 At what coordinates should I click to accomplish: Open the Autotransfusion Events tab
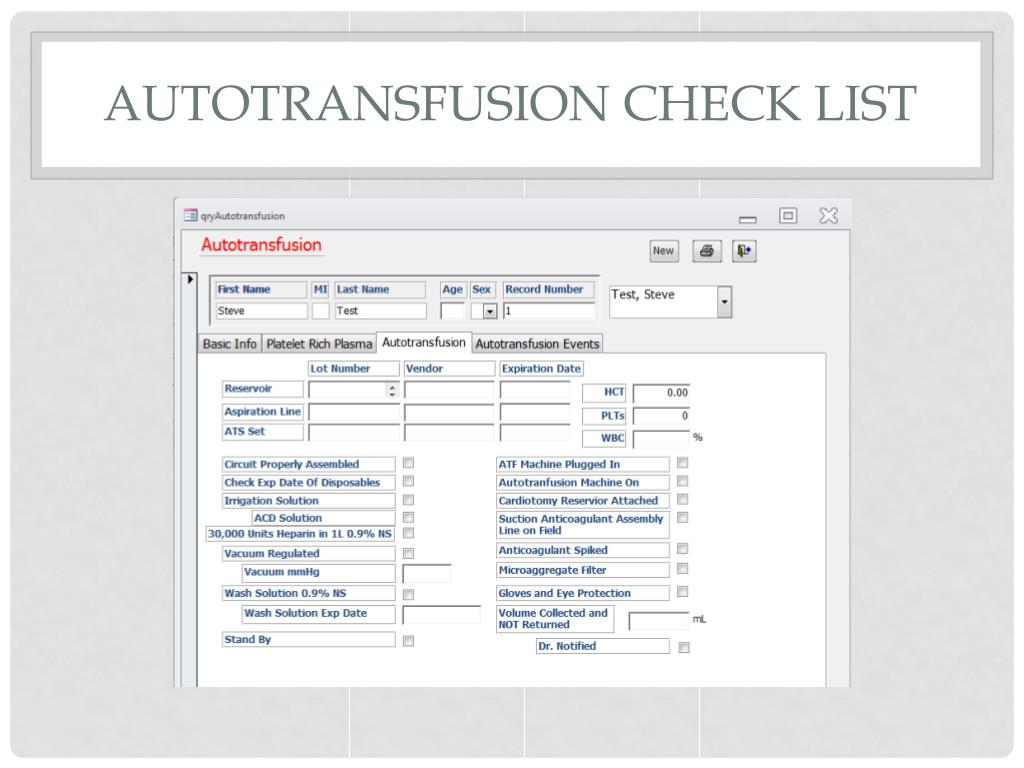[537, 344]
